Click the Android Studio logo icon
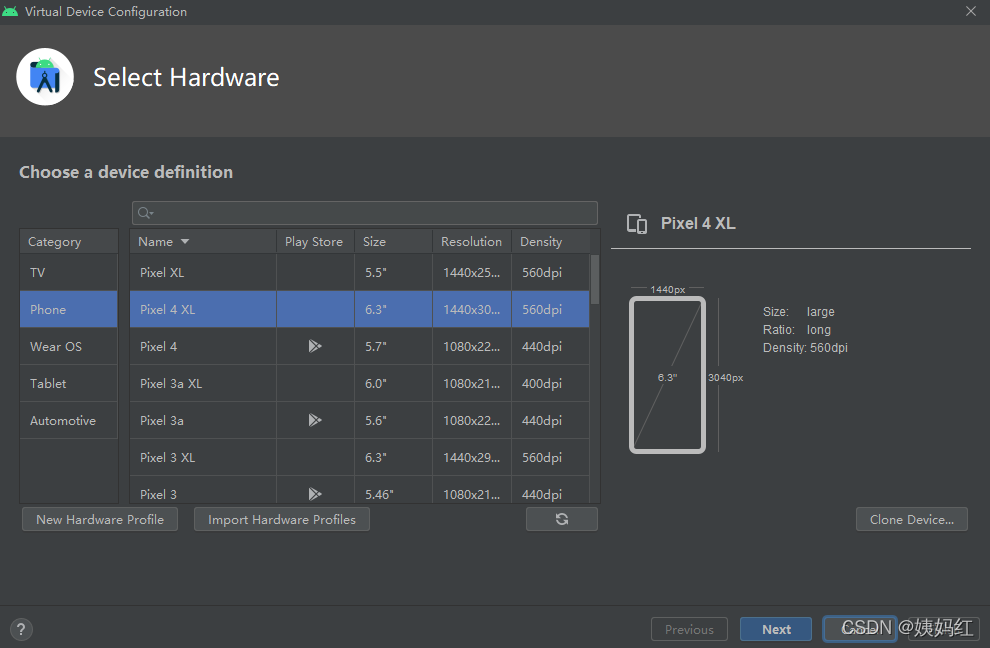The image size is (990, 648). (x=45, y=77)
